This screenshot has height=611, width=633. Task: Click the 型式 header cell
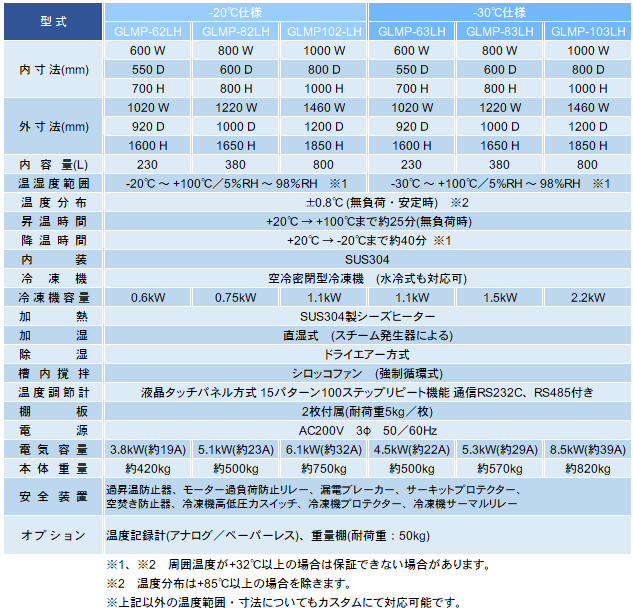tap(53, 21)
